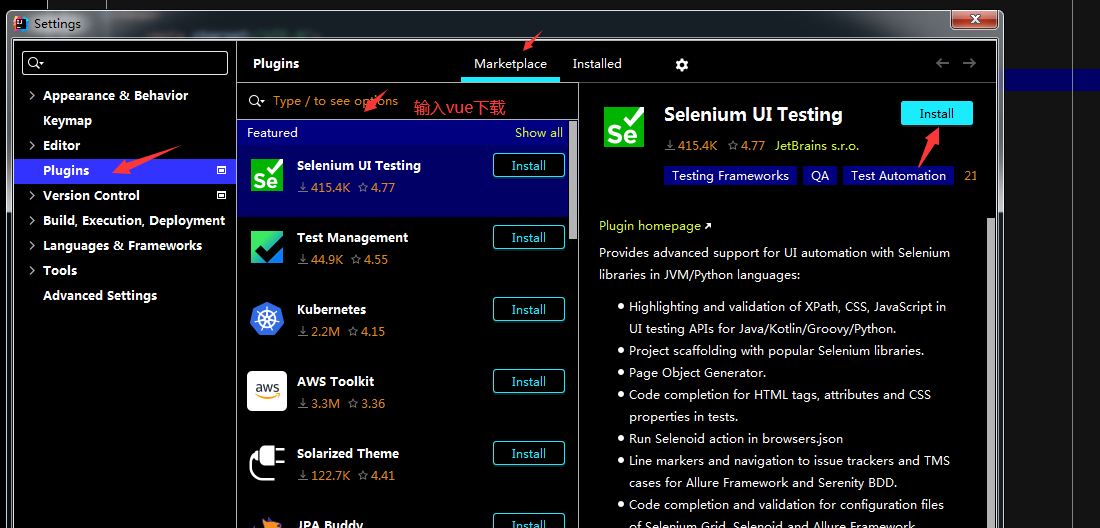Click the AWS Toolkit 3.36 rating

point(367,404)
